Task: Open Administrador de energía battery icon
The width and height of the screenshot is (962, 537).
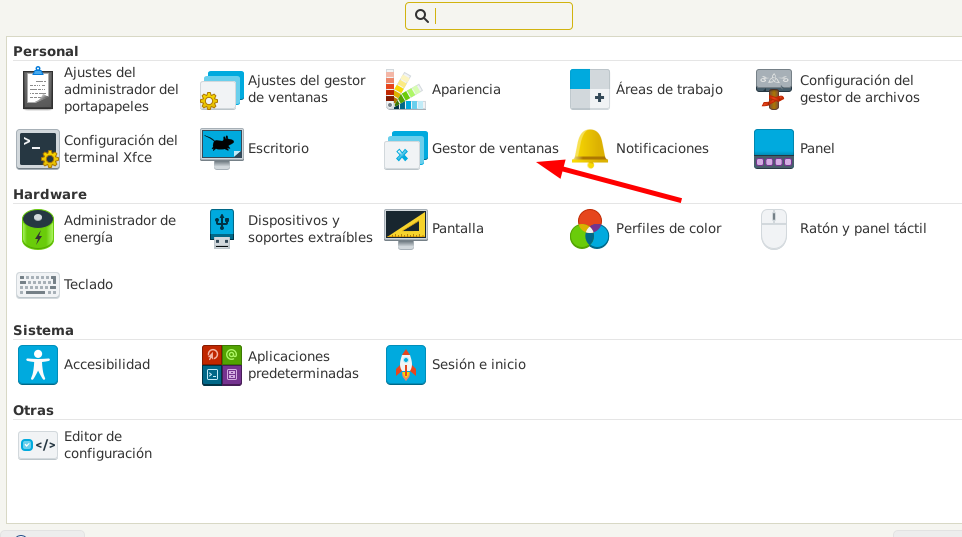Action: coord(38,229)
